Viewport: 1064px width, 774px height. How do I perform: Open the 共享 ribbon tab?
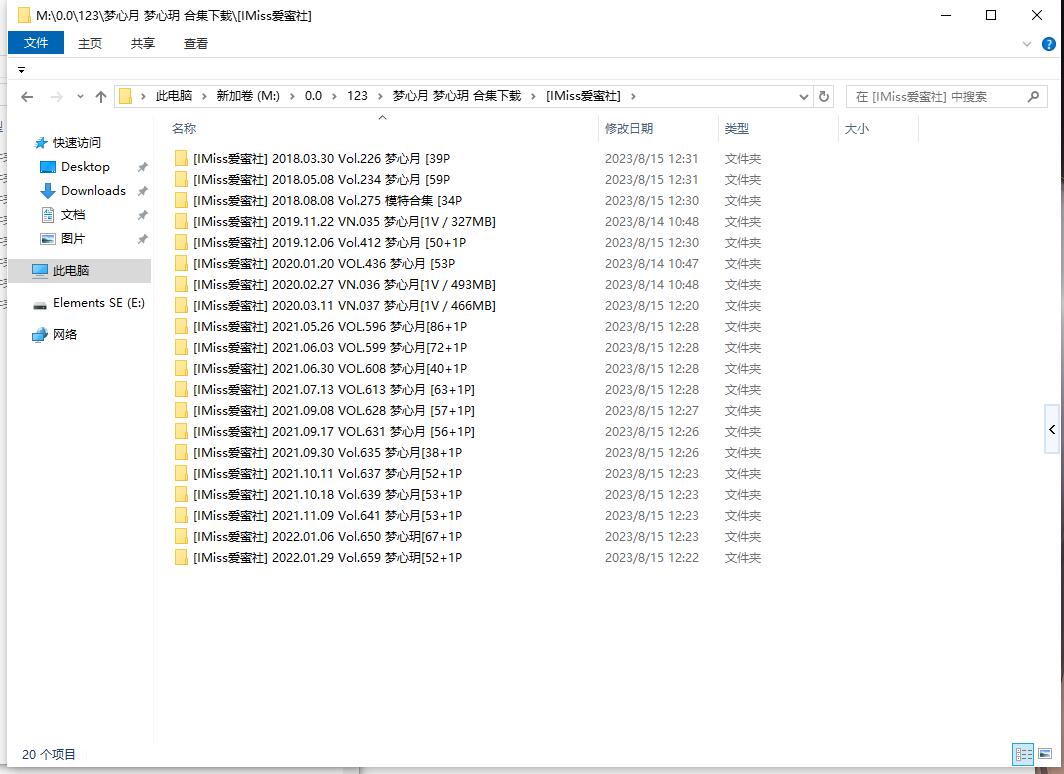click(x=142, y=43)
